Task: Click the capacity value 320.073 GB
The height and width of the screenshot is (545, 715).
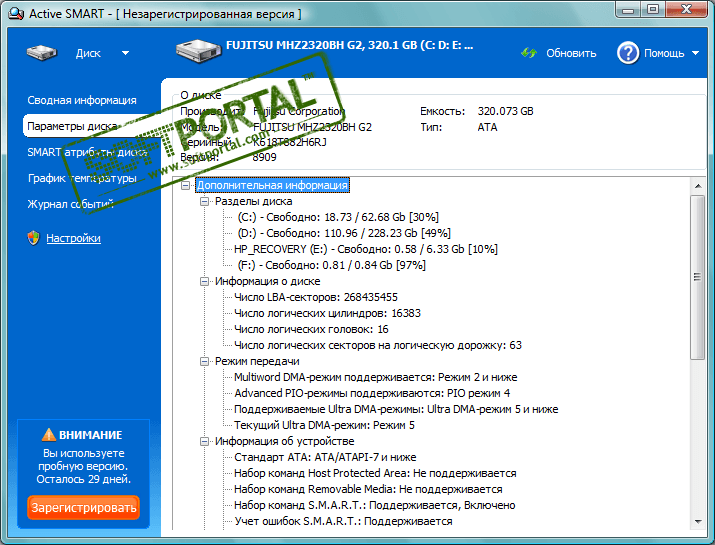Action: click(x=505, y=111)
